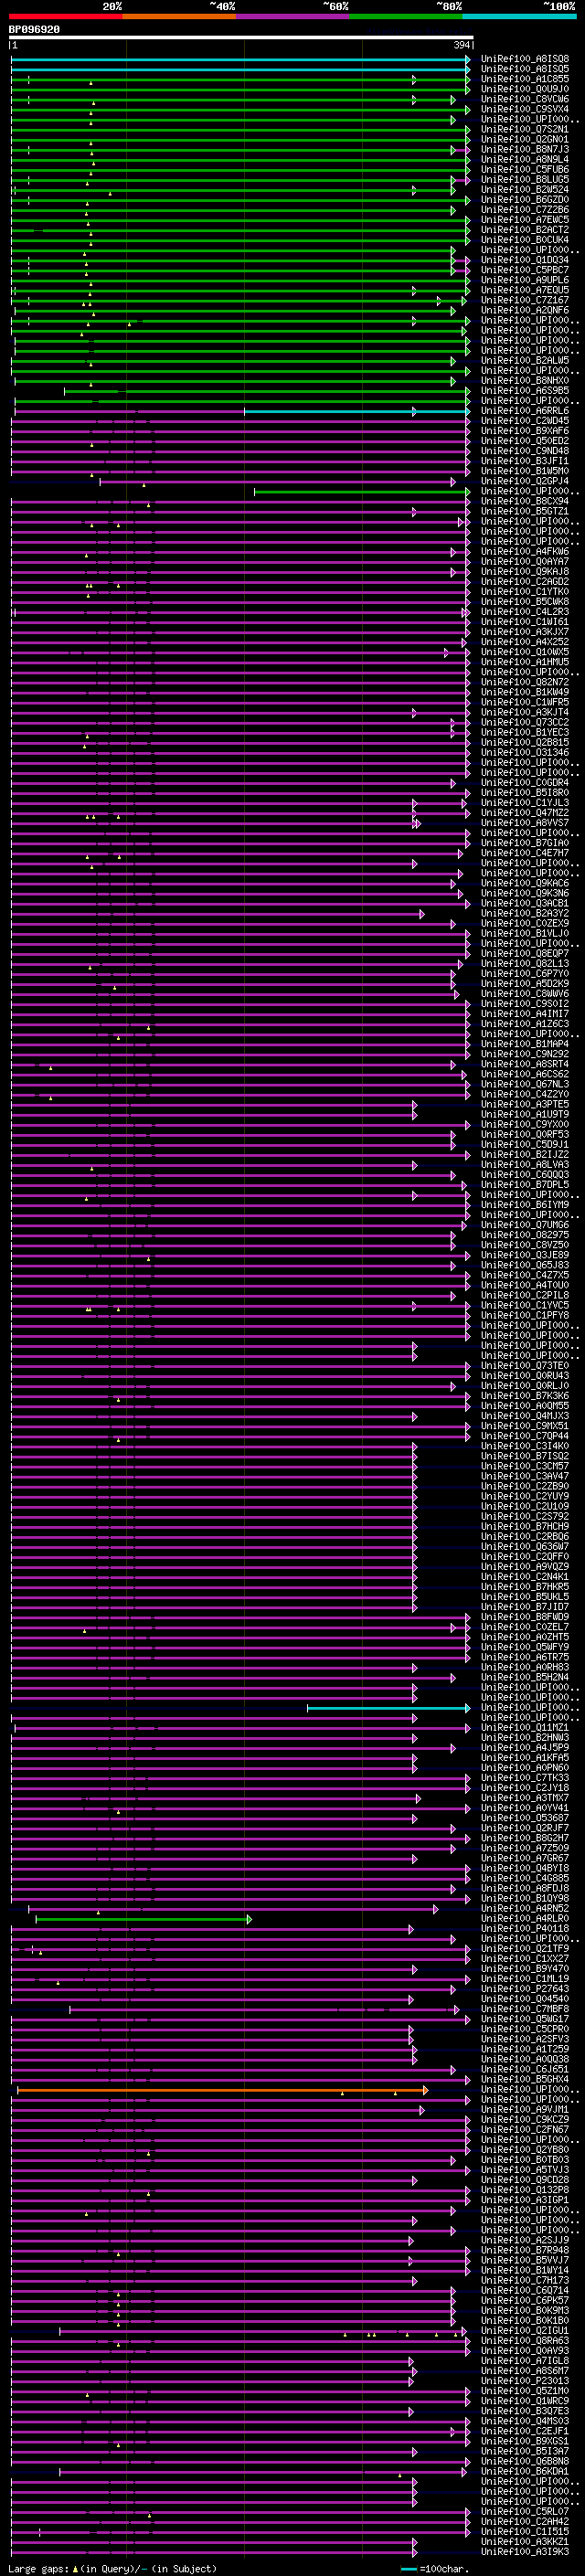Screen dimensions: 585x2576
Task: Select the UniRef100_Q4BYI8 label
Action: pyautogui.click(x=524, y=1868)
